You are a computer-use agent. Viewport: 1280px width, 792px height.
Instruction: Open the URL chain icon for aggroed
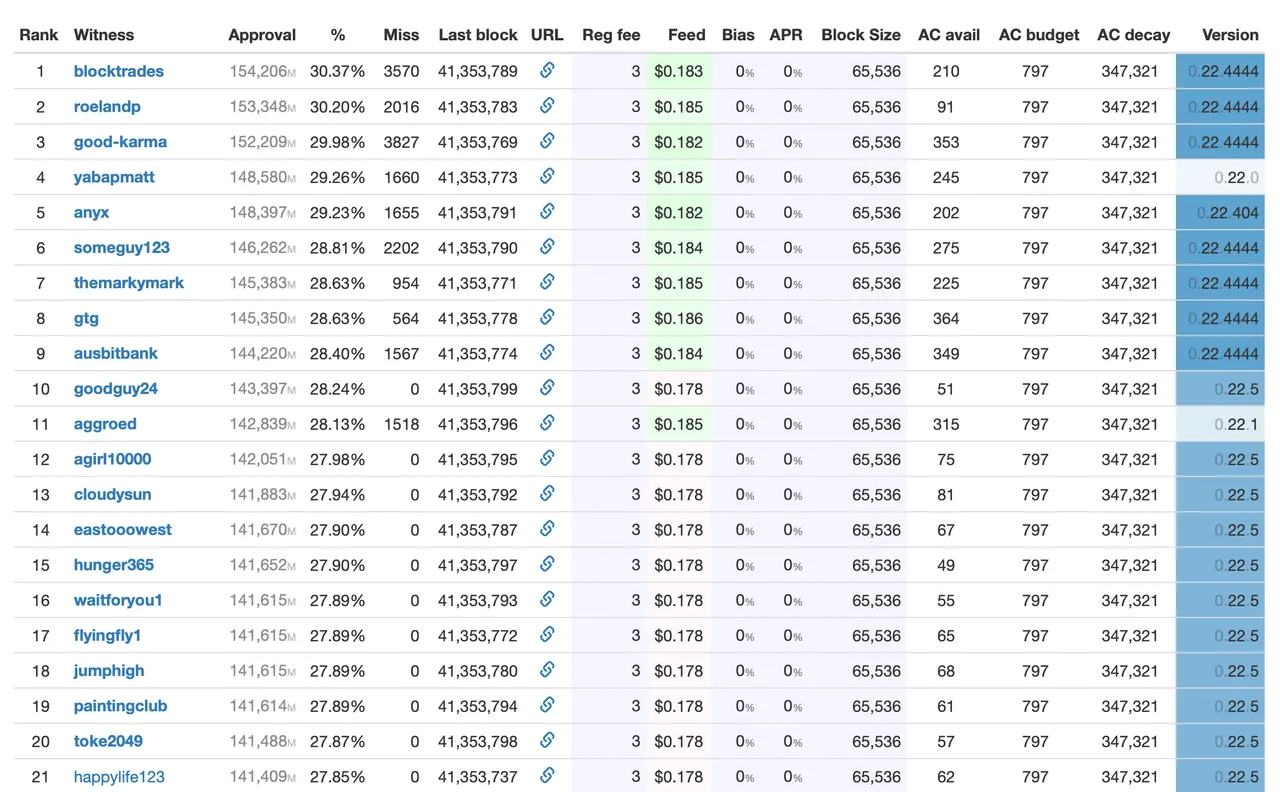[x=547, y=423]
